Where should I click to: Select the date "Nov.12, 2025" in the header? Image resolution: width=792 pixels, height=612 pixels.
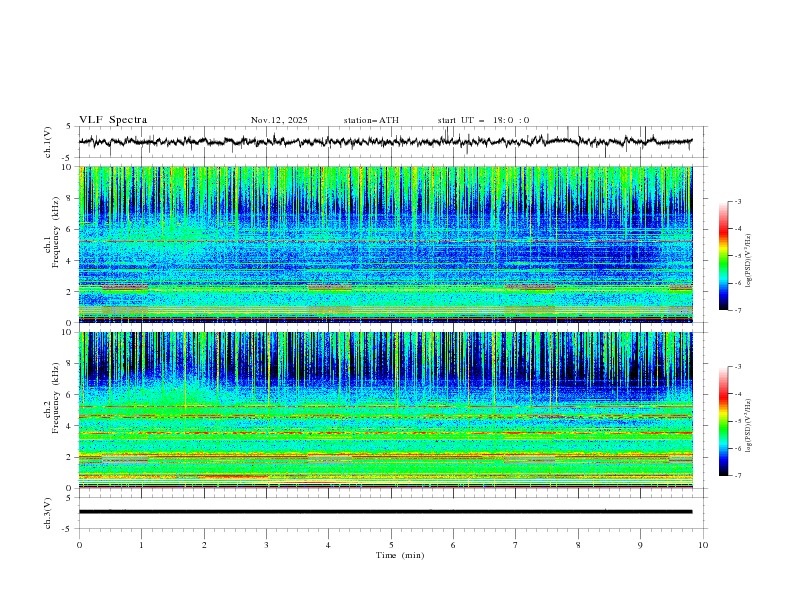pyautogui.click(x=279, y=120)
